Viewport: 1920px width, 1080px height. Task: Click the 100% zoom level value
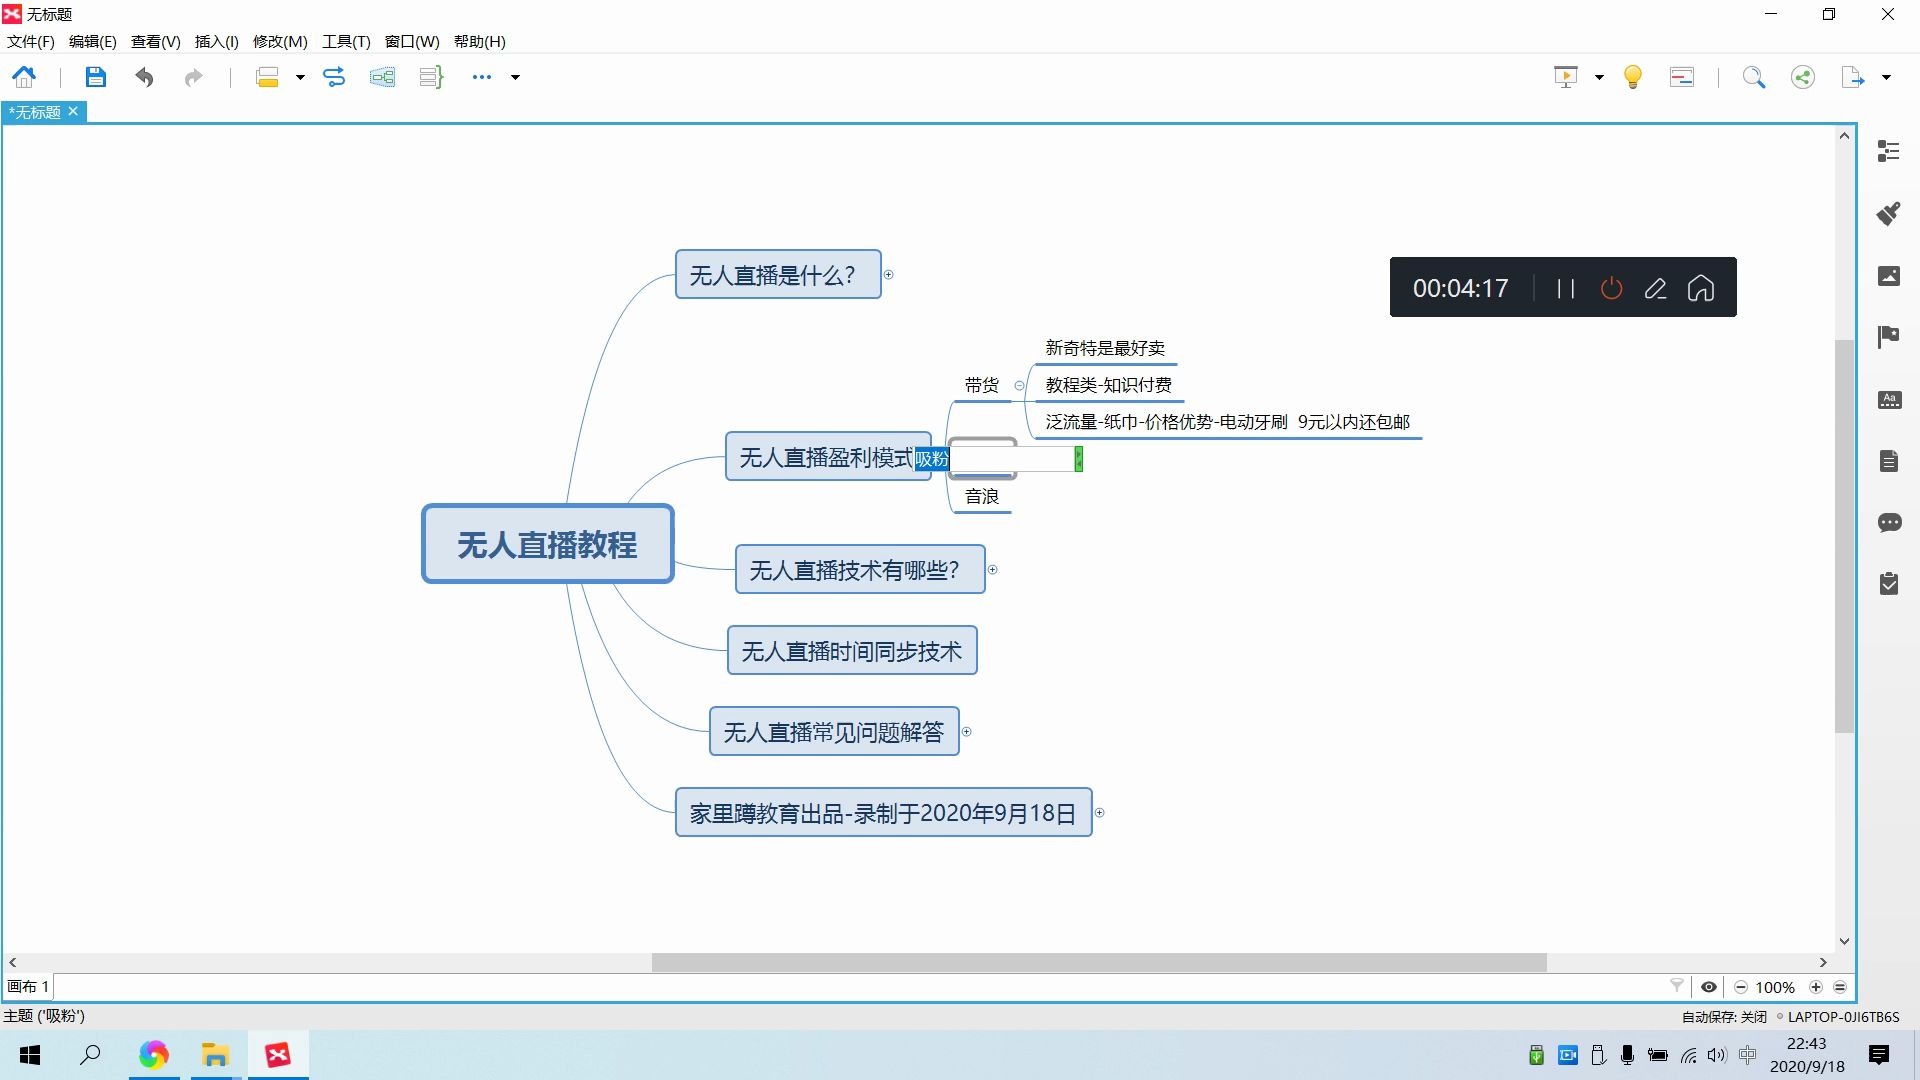click(1775, 987)
